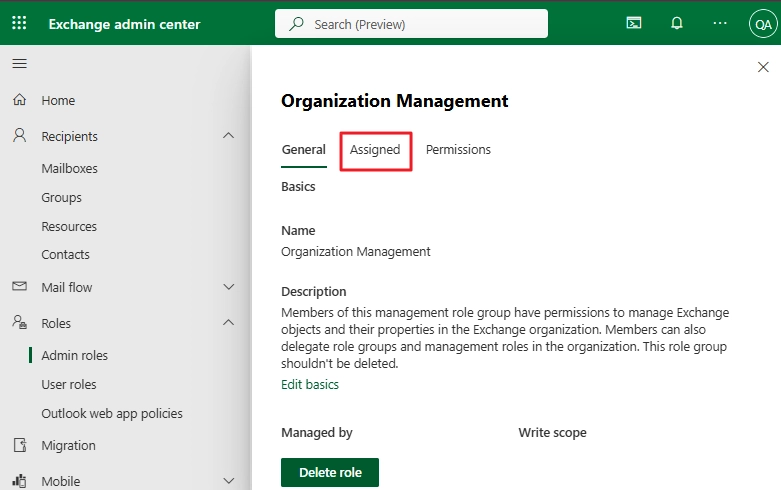This screenshot has height=490, width=781.
Task: Click the Delete role button
Action: coord(330,472)
